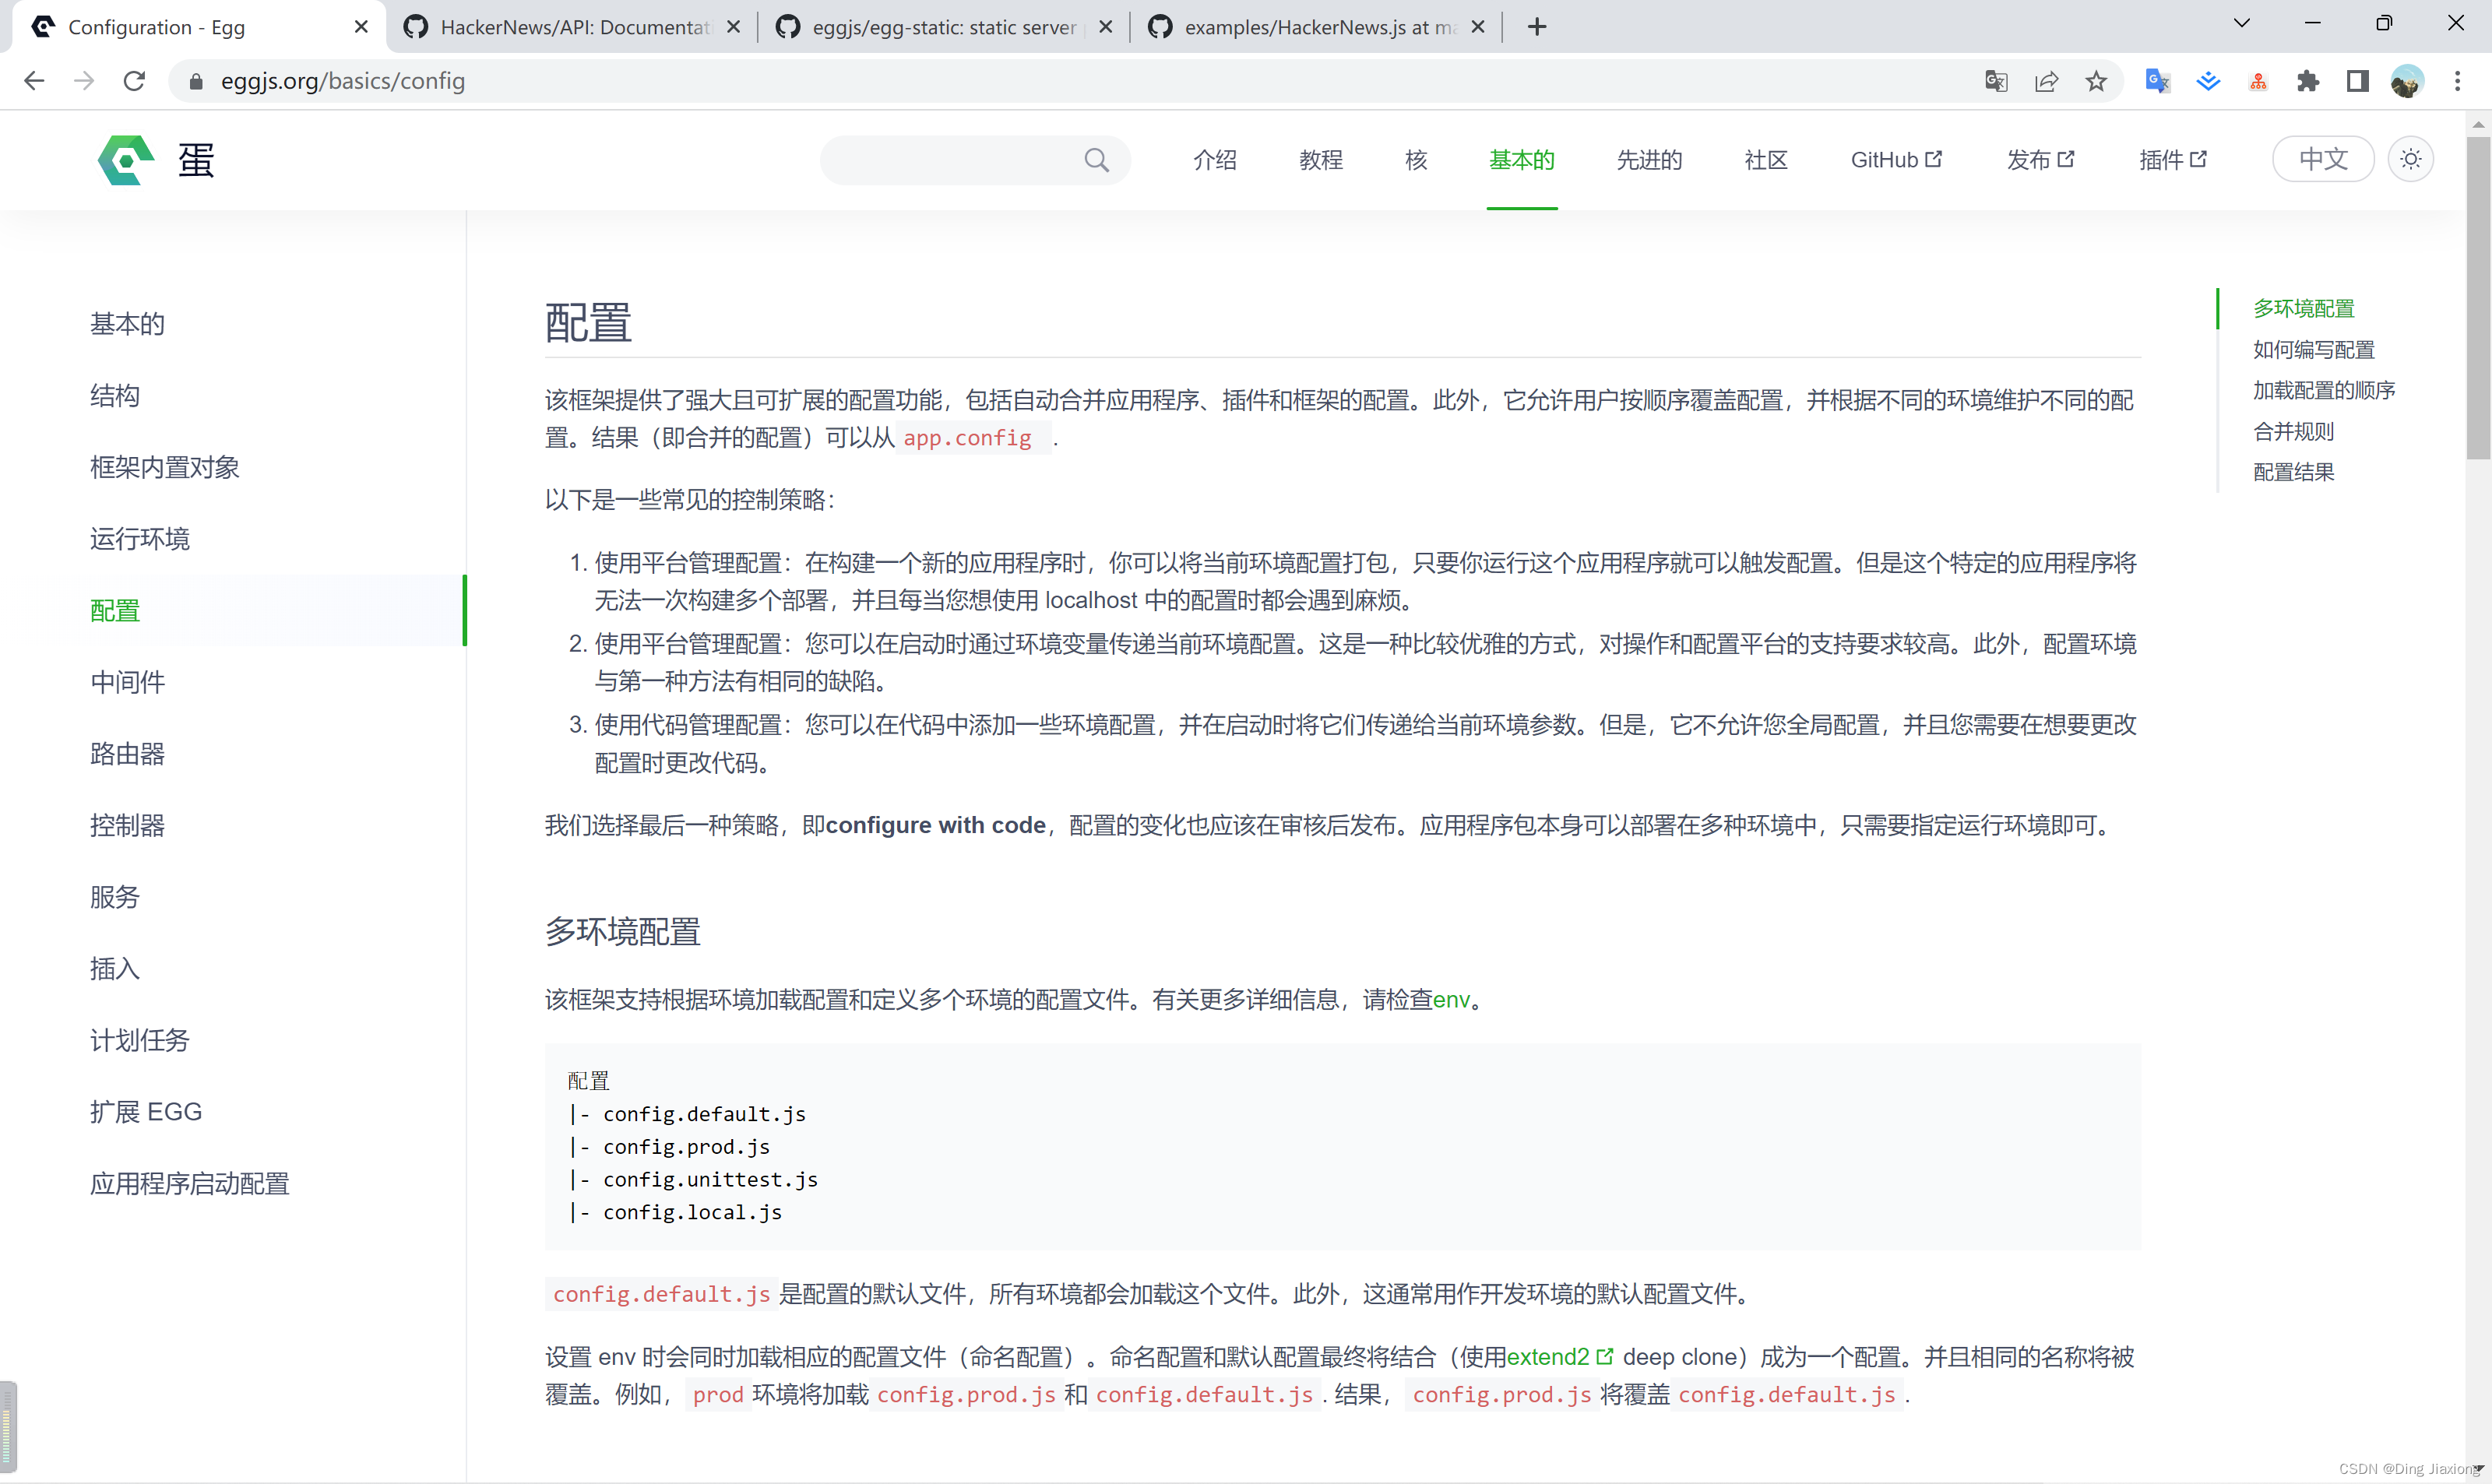Select the 基本的 nav menu item
The image size is (2492, 1484).
click(1522, 160)
